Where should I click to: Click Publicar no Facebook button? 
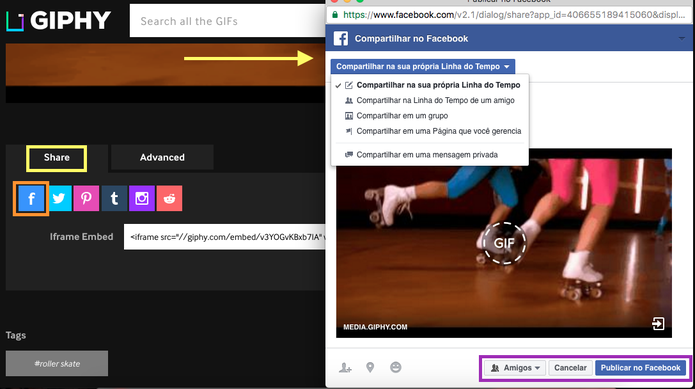640,368
